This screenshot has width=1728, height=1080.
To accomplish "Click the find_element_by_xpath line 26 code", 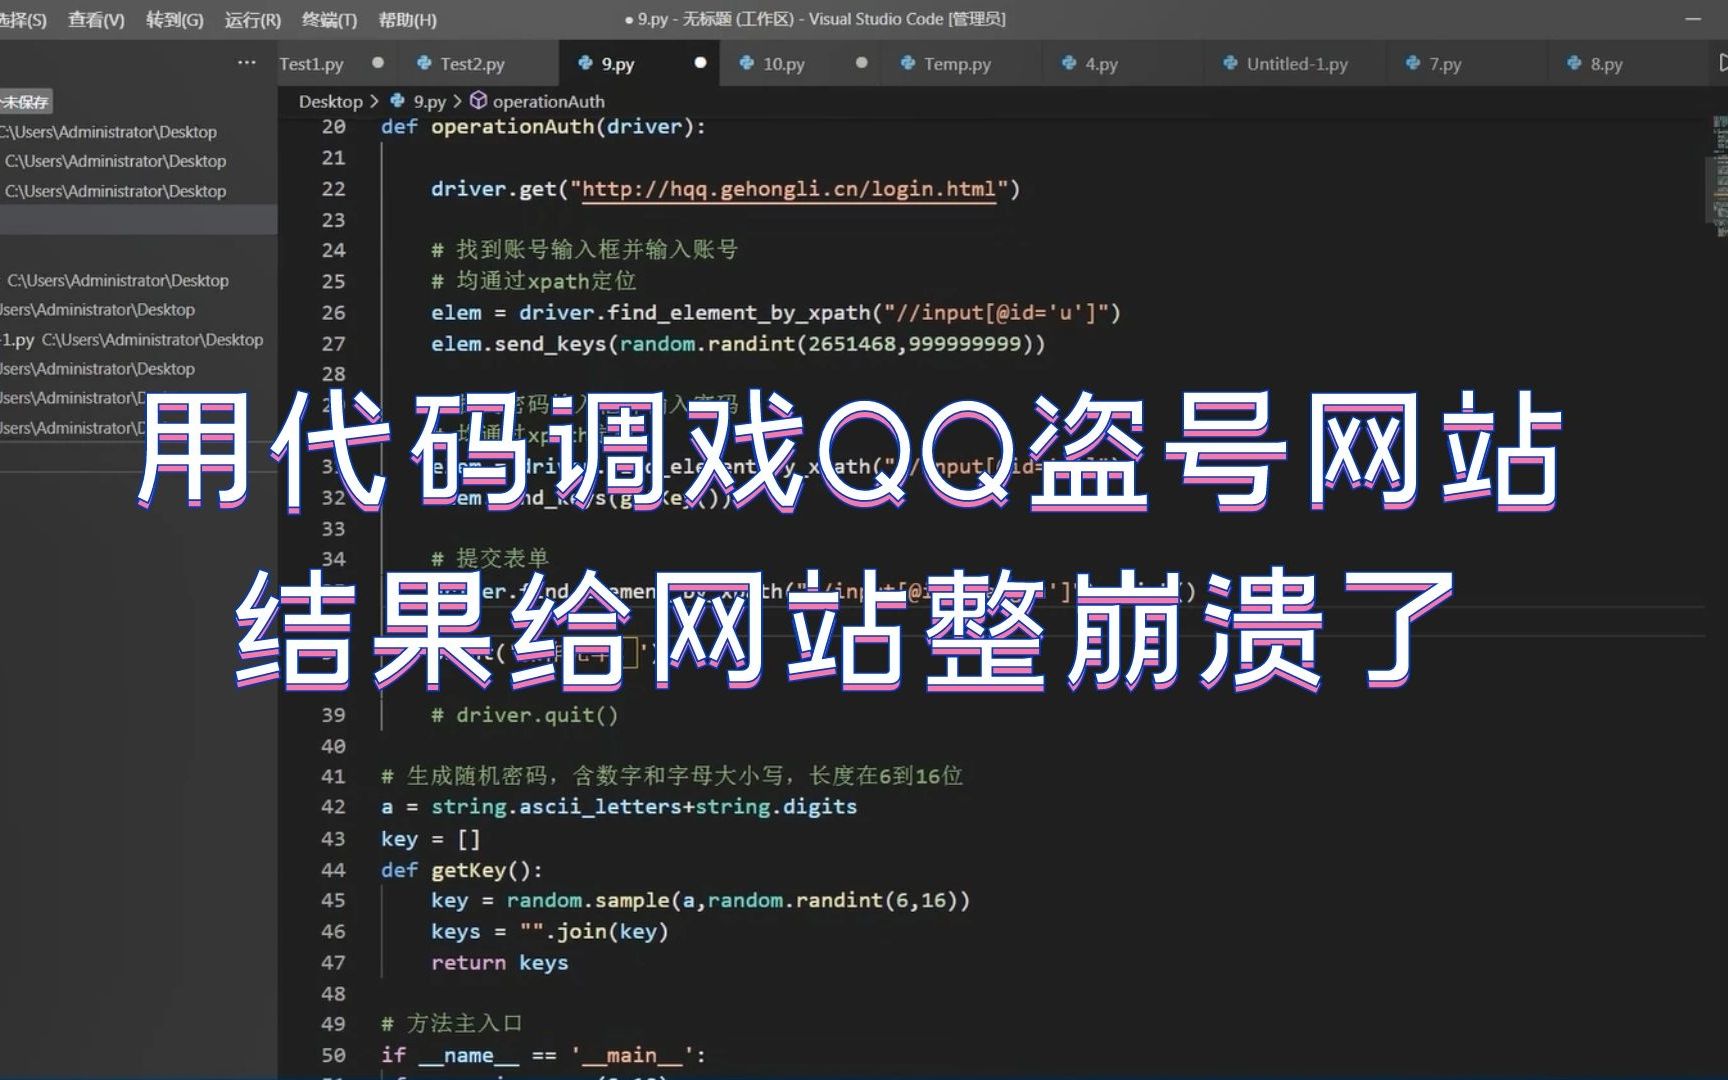I will 775,312.
